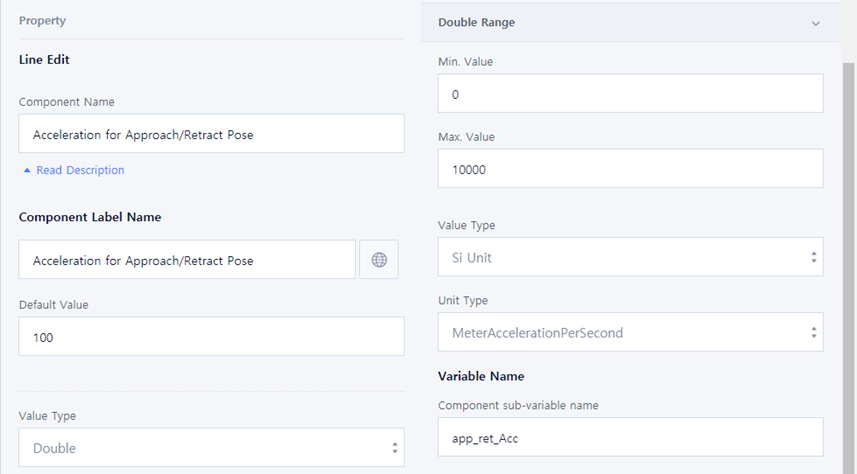Image resolution: width=857 pixels, height=474 pixels.
Task: Click the Min. Value input field
Action: point(630,94)
